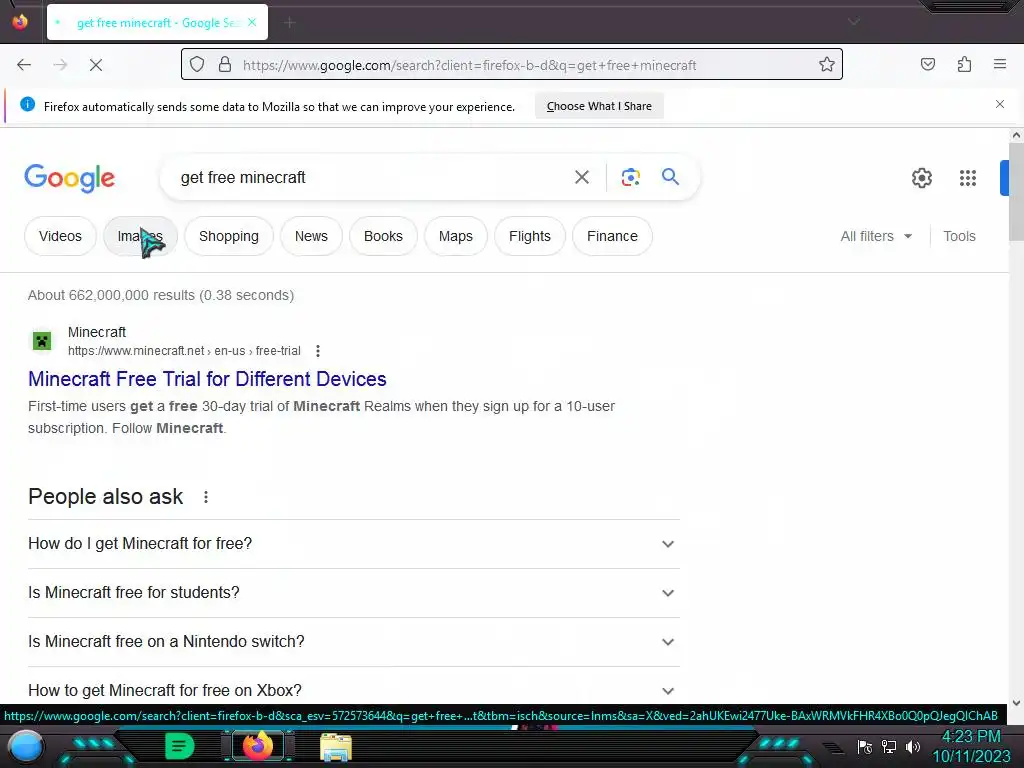Image resolution: width=1024 pixels, height=768 pixels.
Task: Expand 'How do I get Minecraft for free?'
Action: click(x=353, y=544)
